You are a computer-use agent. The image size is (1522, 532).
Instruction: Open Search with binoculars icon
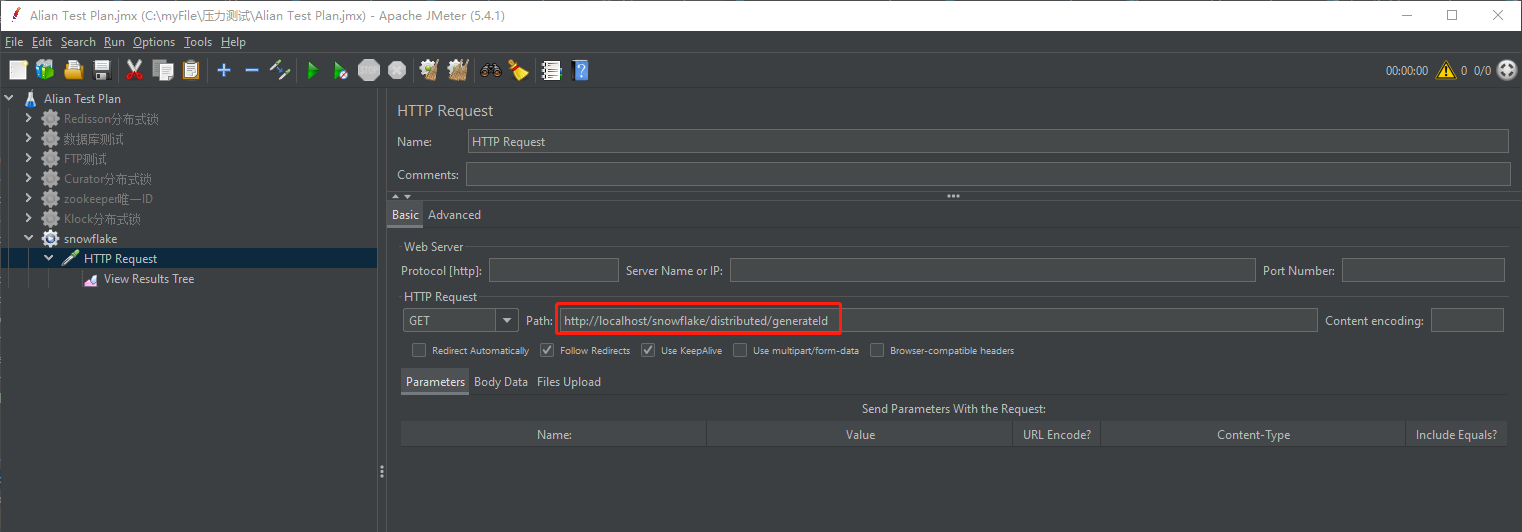pos(491,70)
